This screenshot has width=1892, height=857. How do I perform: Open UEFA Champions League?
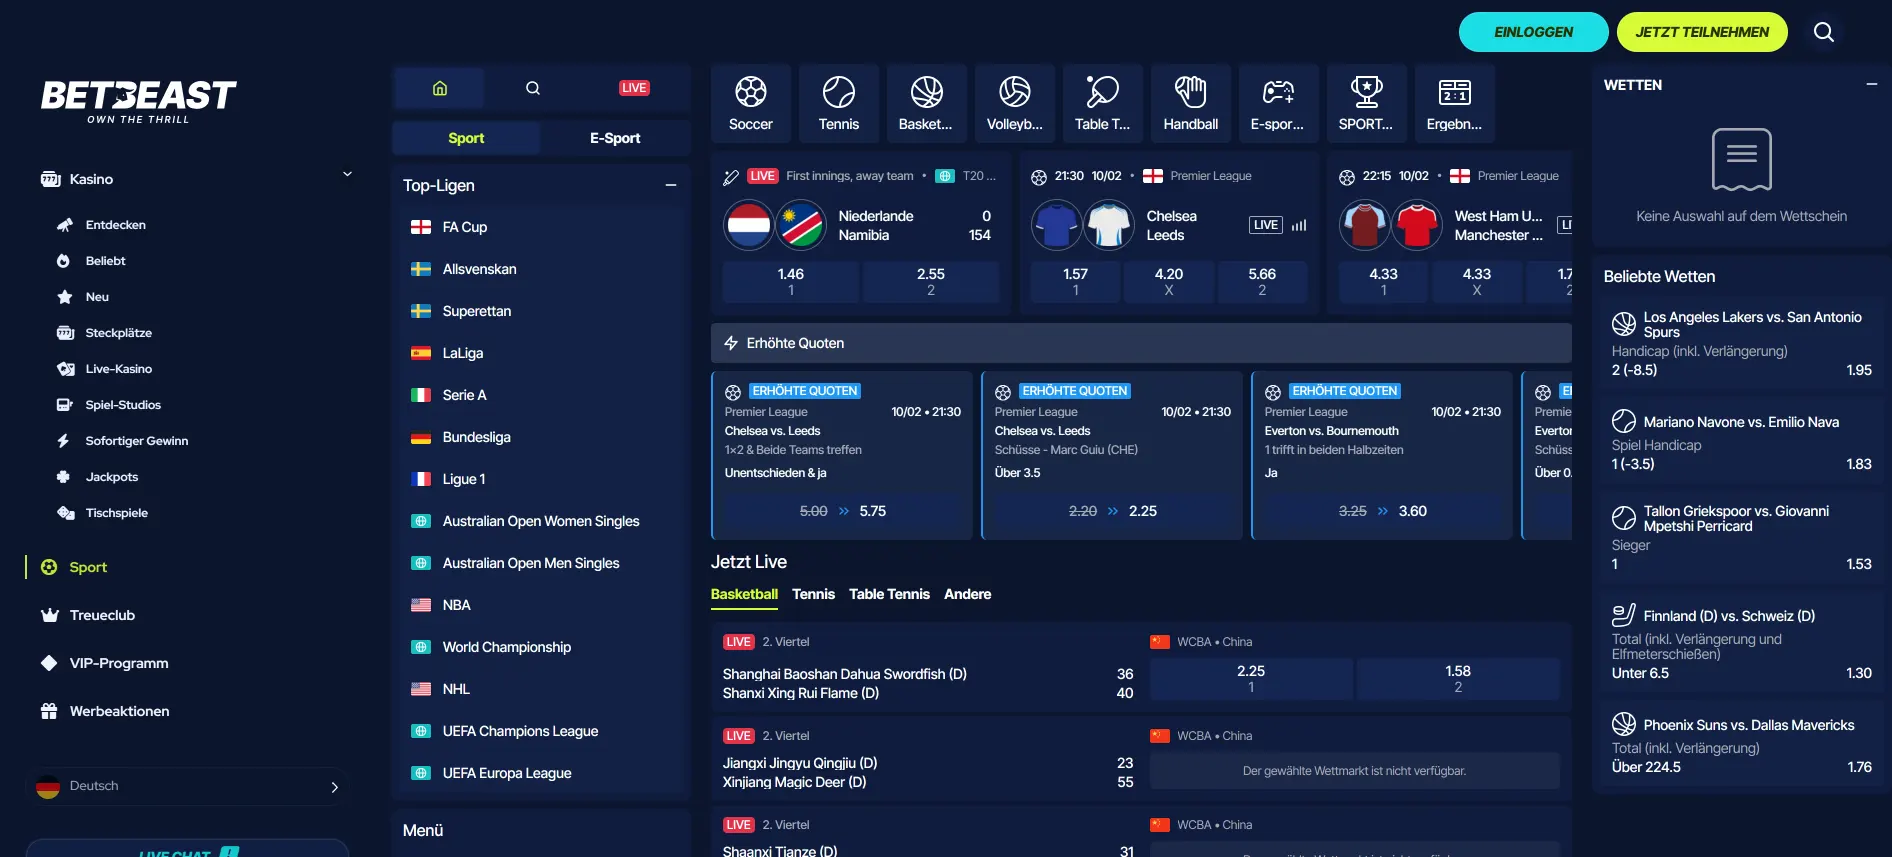(x=540, y=731)
